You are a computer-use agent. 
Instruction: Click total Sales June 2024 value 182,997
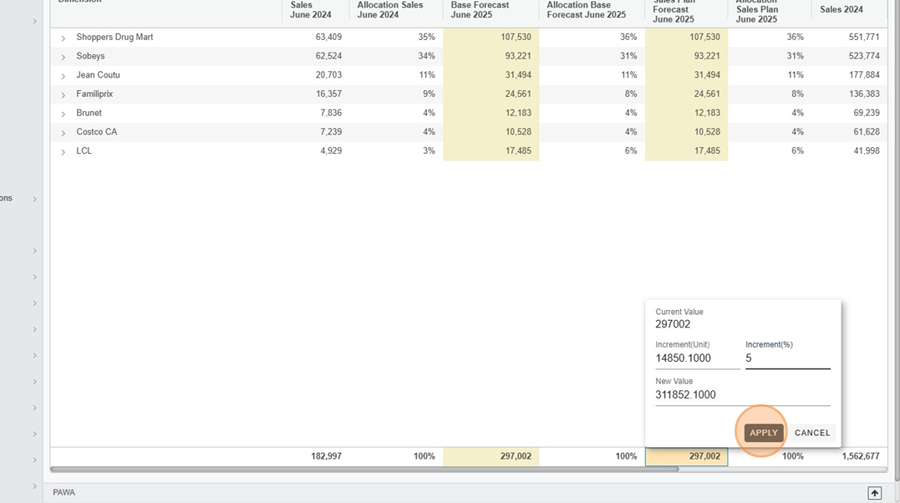326,456
